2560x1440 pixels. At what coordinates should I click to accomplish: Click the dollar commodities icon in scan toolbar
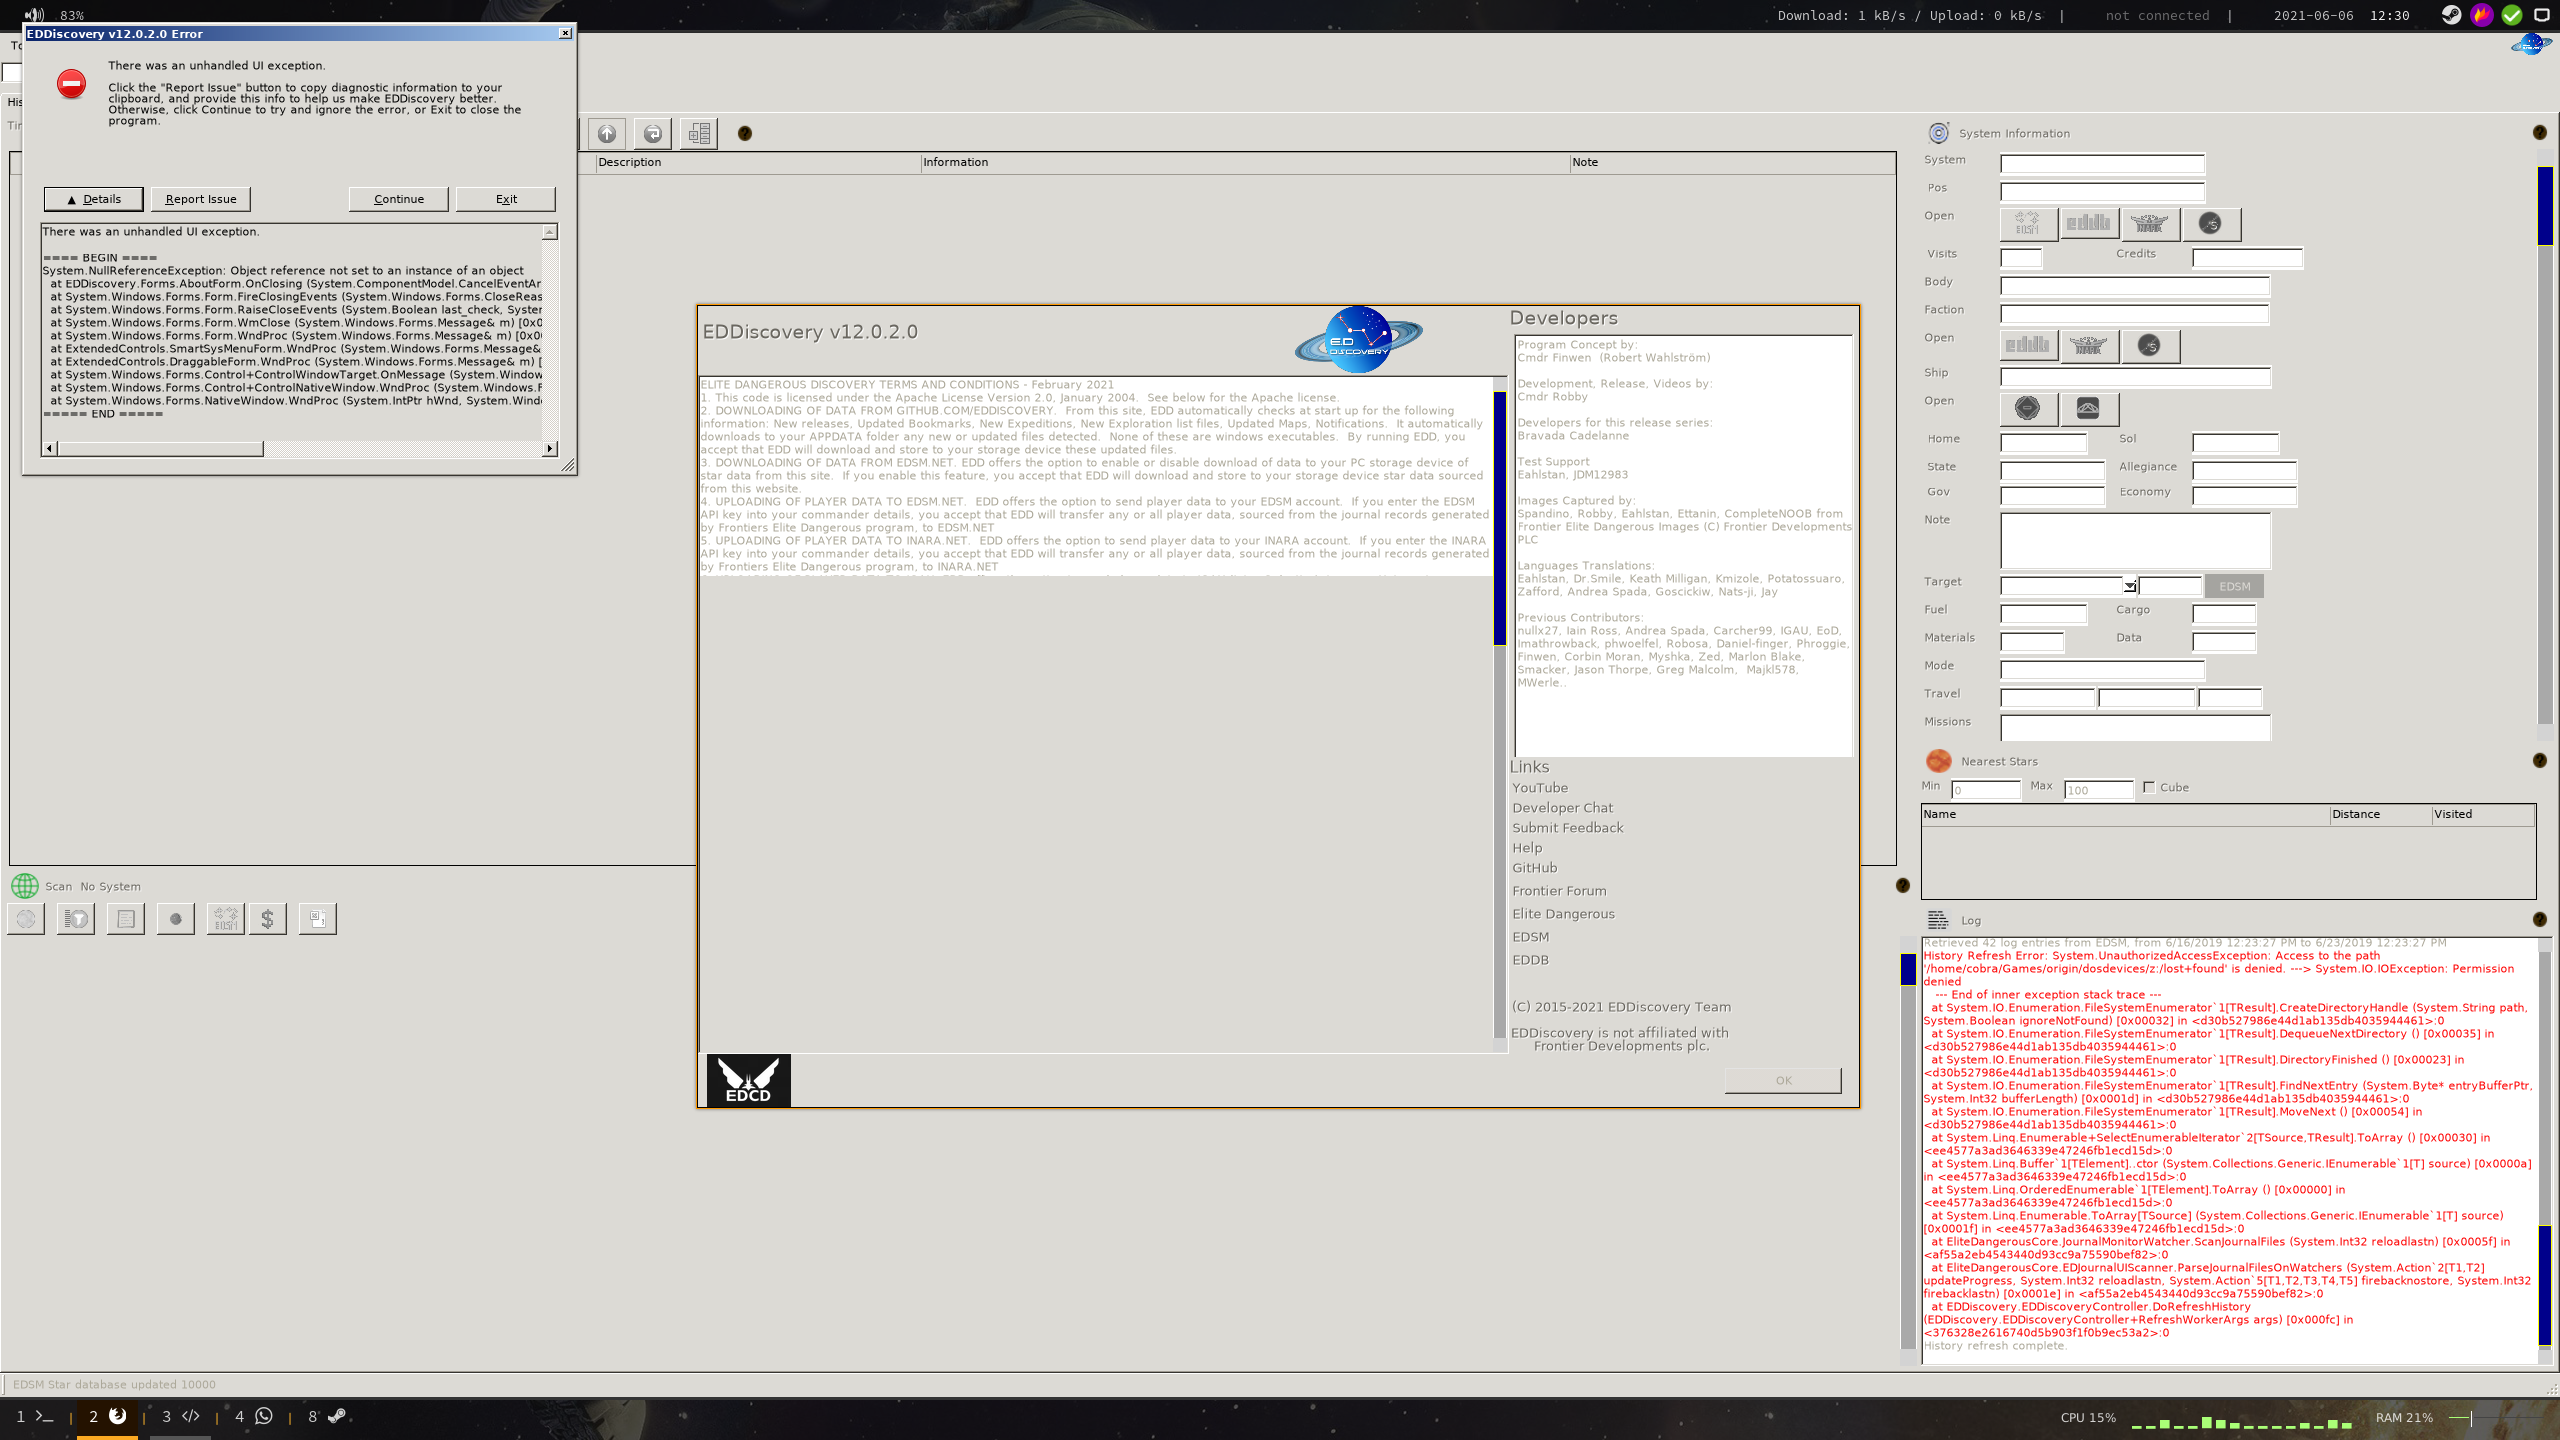pos(266,918)
